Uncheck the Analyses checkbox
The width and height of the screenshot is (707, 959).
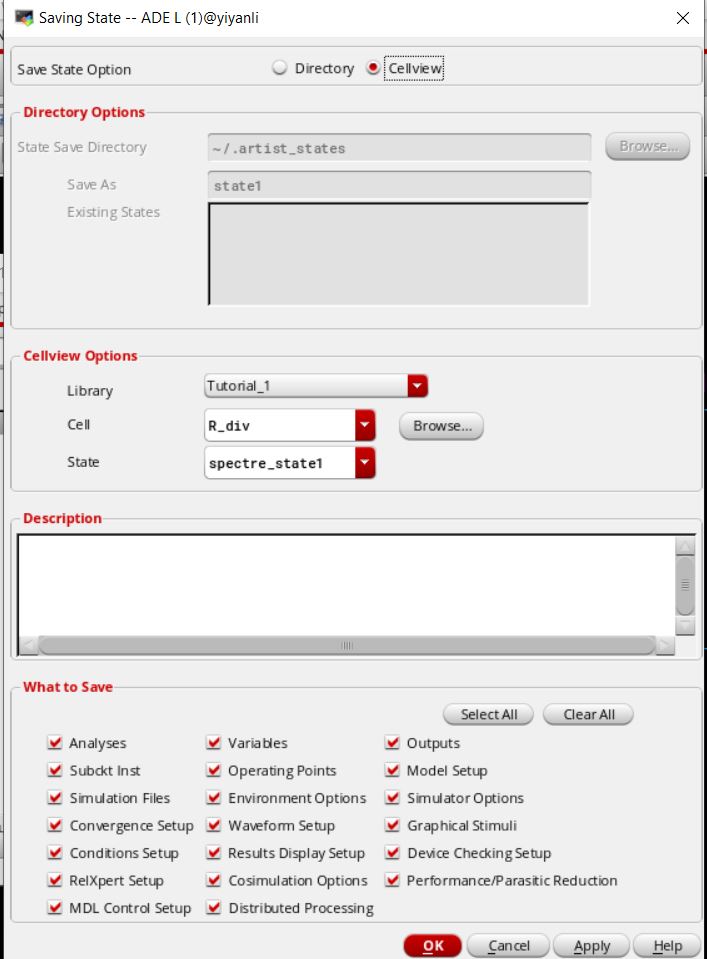(54, 742)
